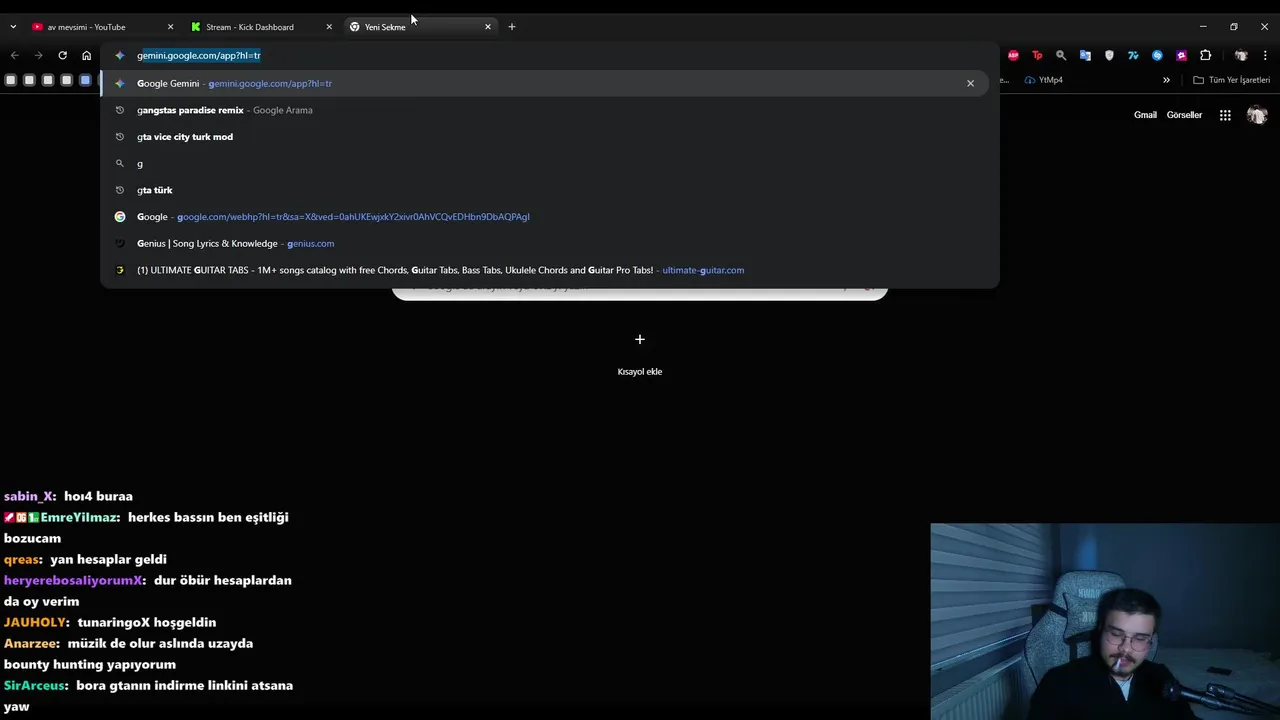Close the Yeni Sekme tab
The width and height of the screenshot is (1280, 720).
pos(488,27)
